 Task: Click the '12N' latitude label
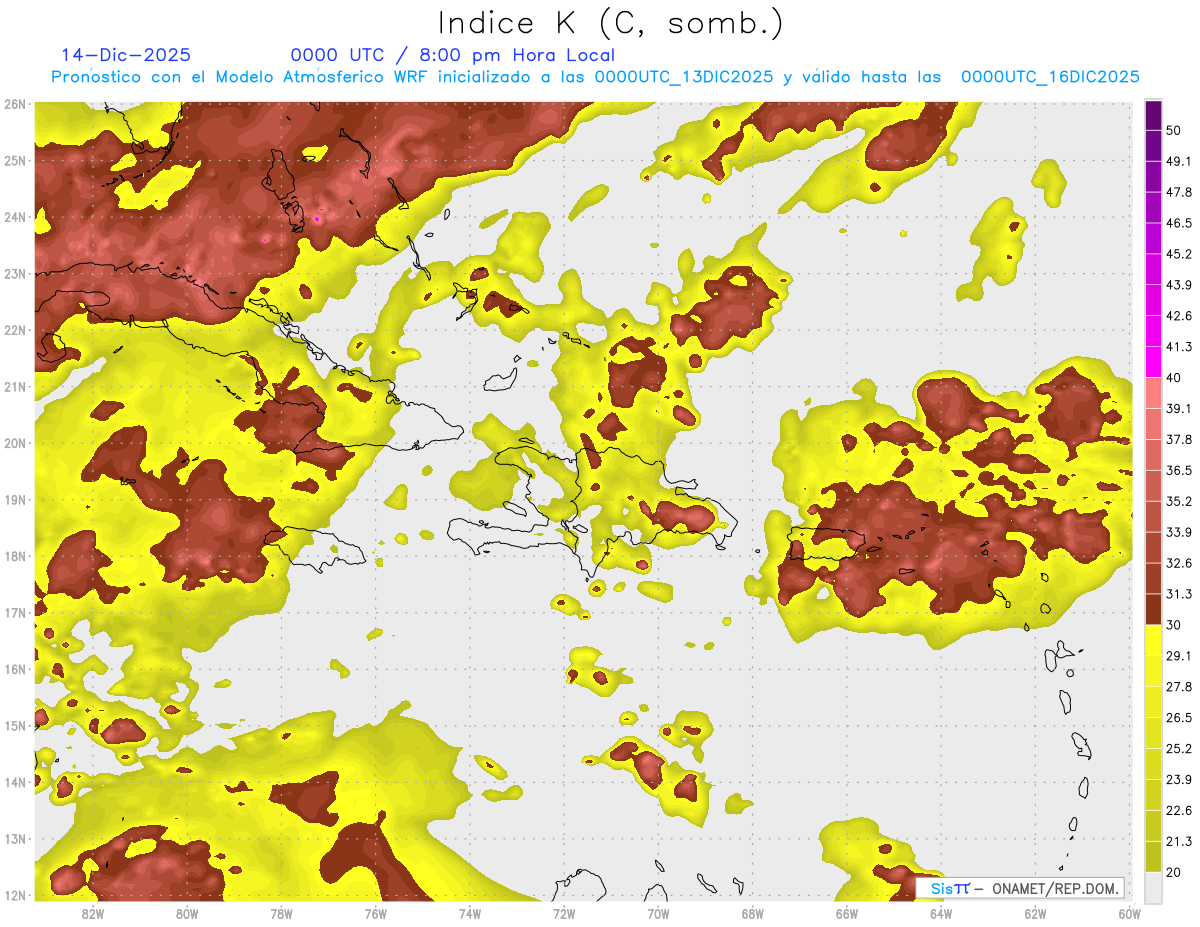(15, 896)
